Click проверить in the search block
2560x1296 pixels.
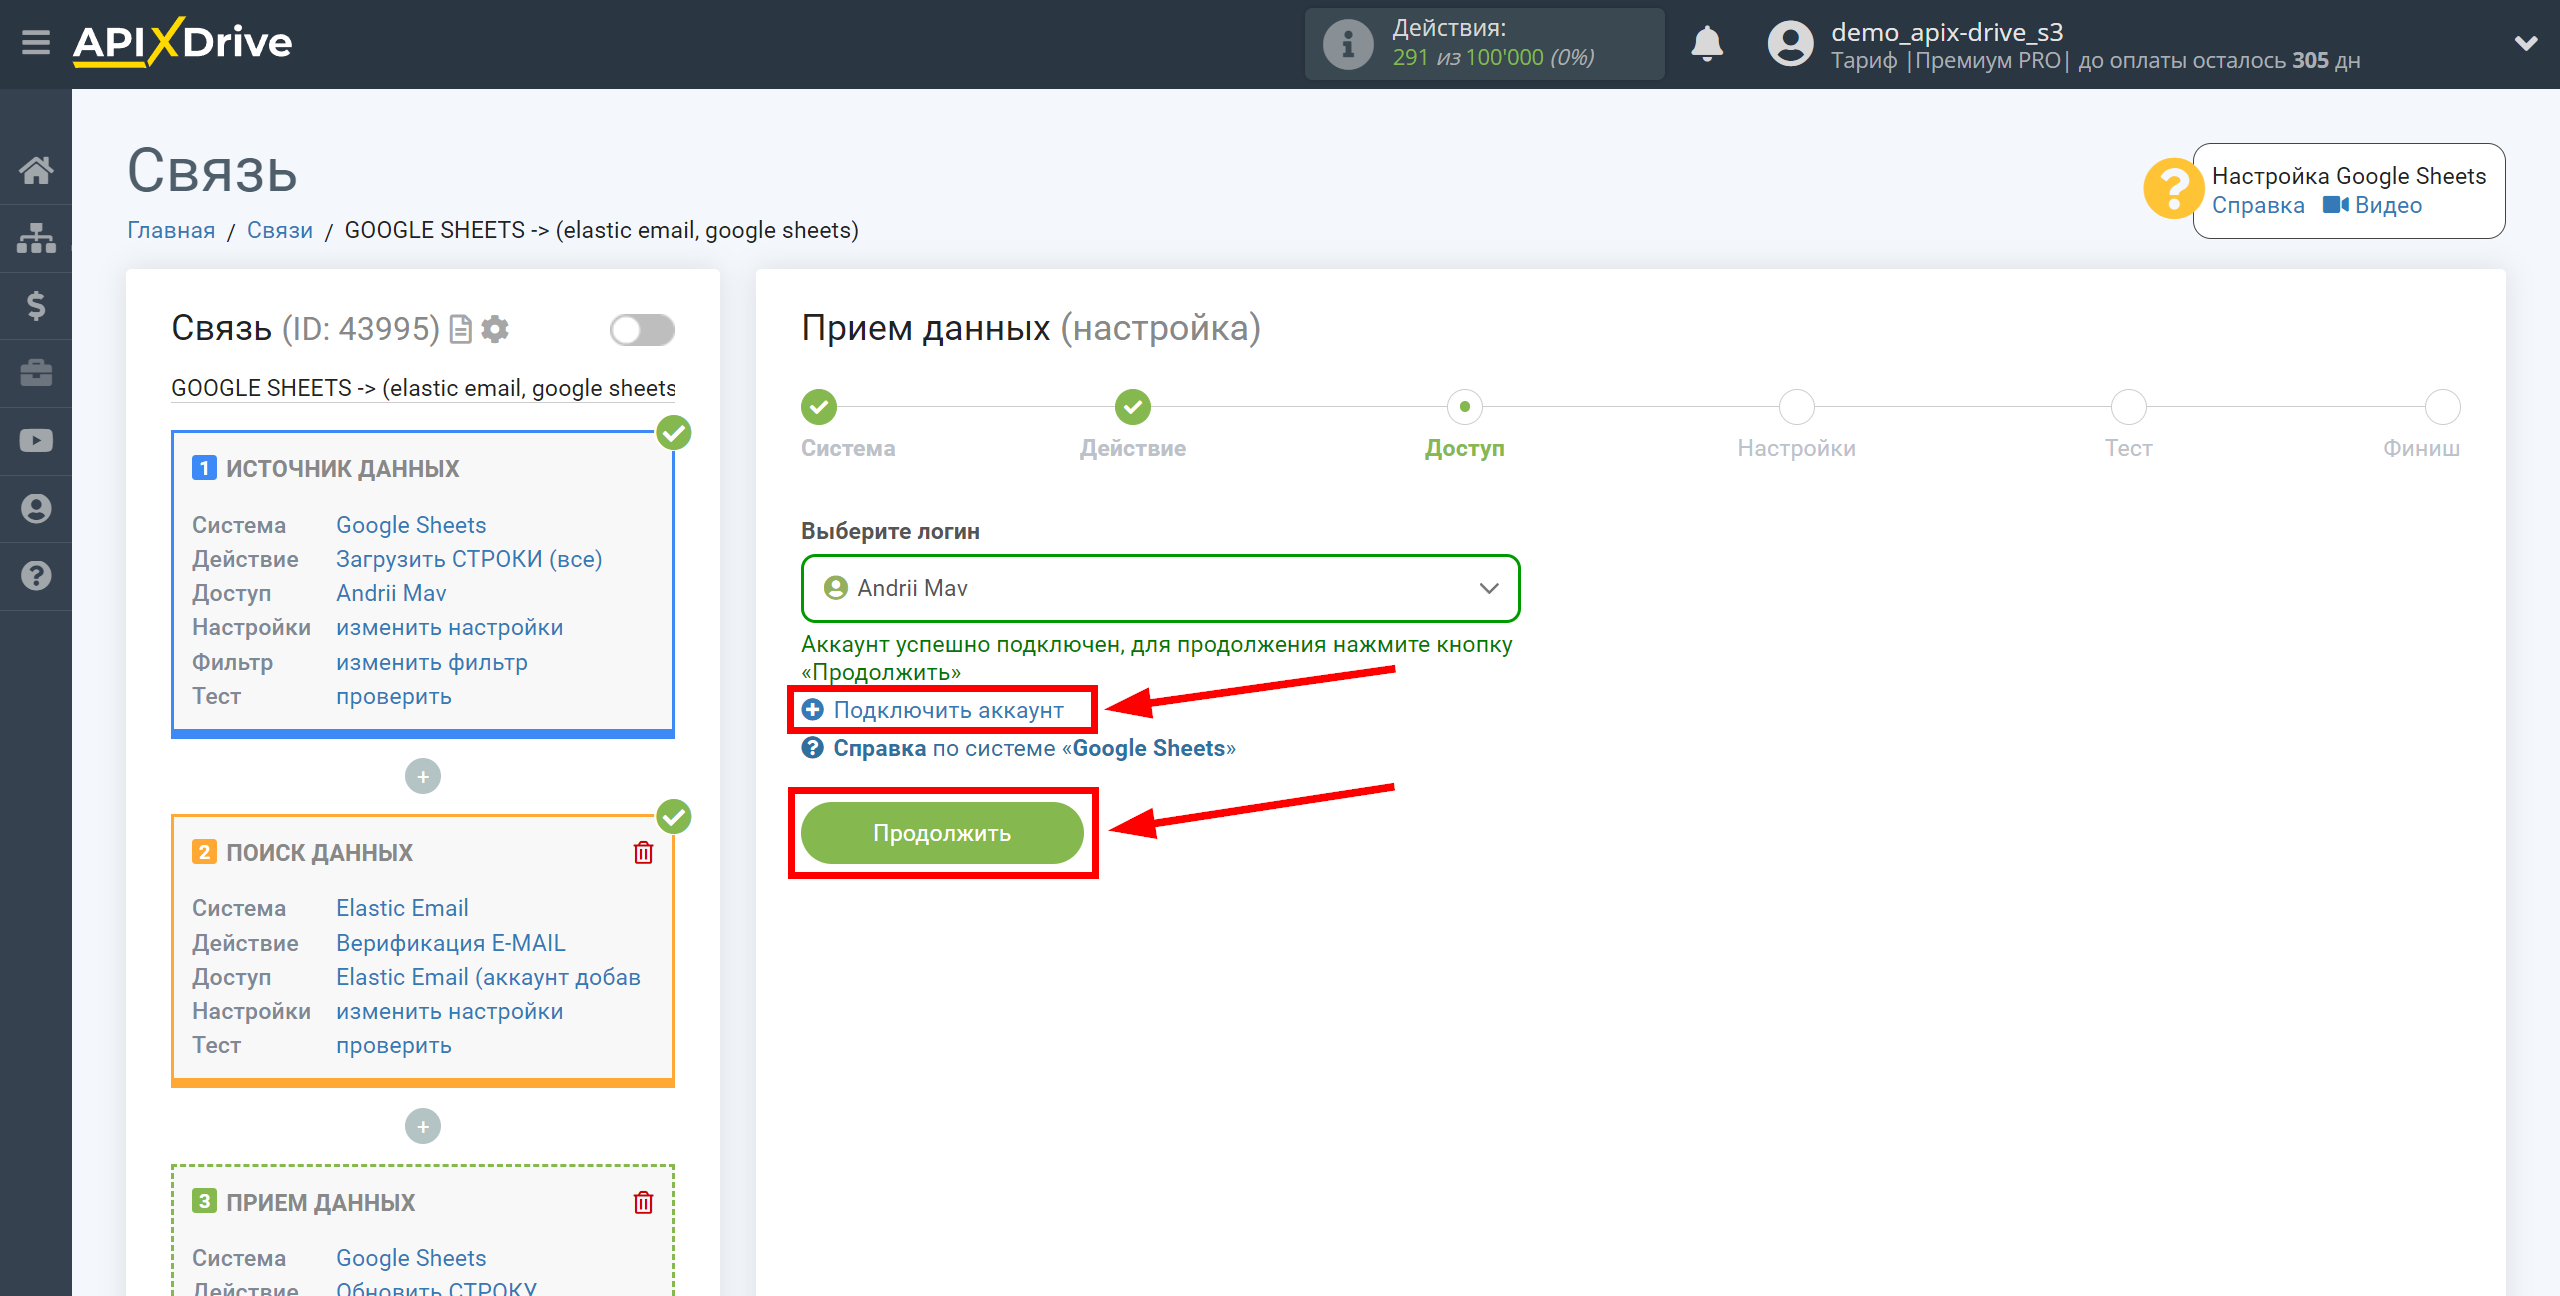pos(394,1045)
